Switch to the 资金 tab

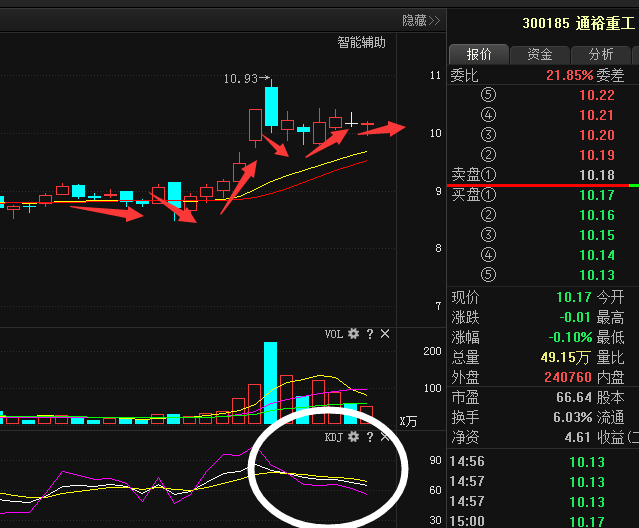[540, 54]
